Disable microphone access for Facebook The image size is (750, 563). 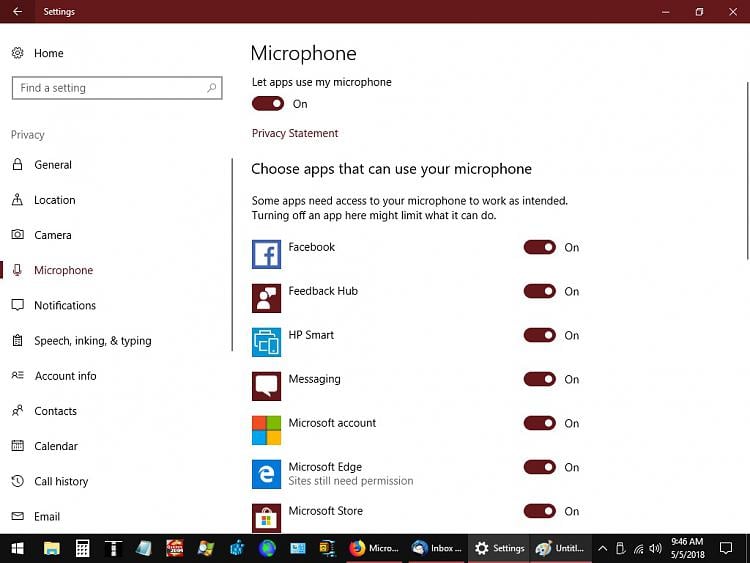click(x=540, y=247)
